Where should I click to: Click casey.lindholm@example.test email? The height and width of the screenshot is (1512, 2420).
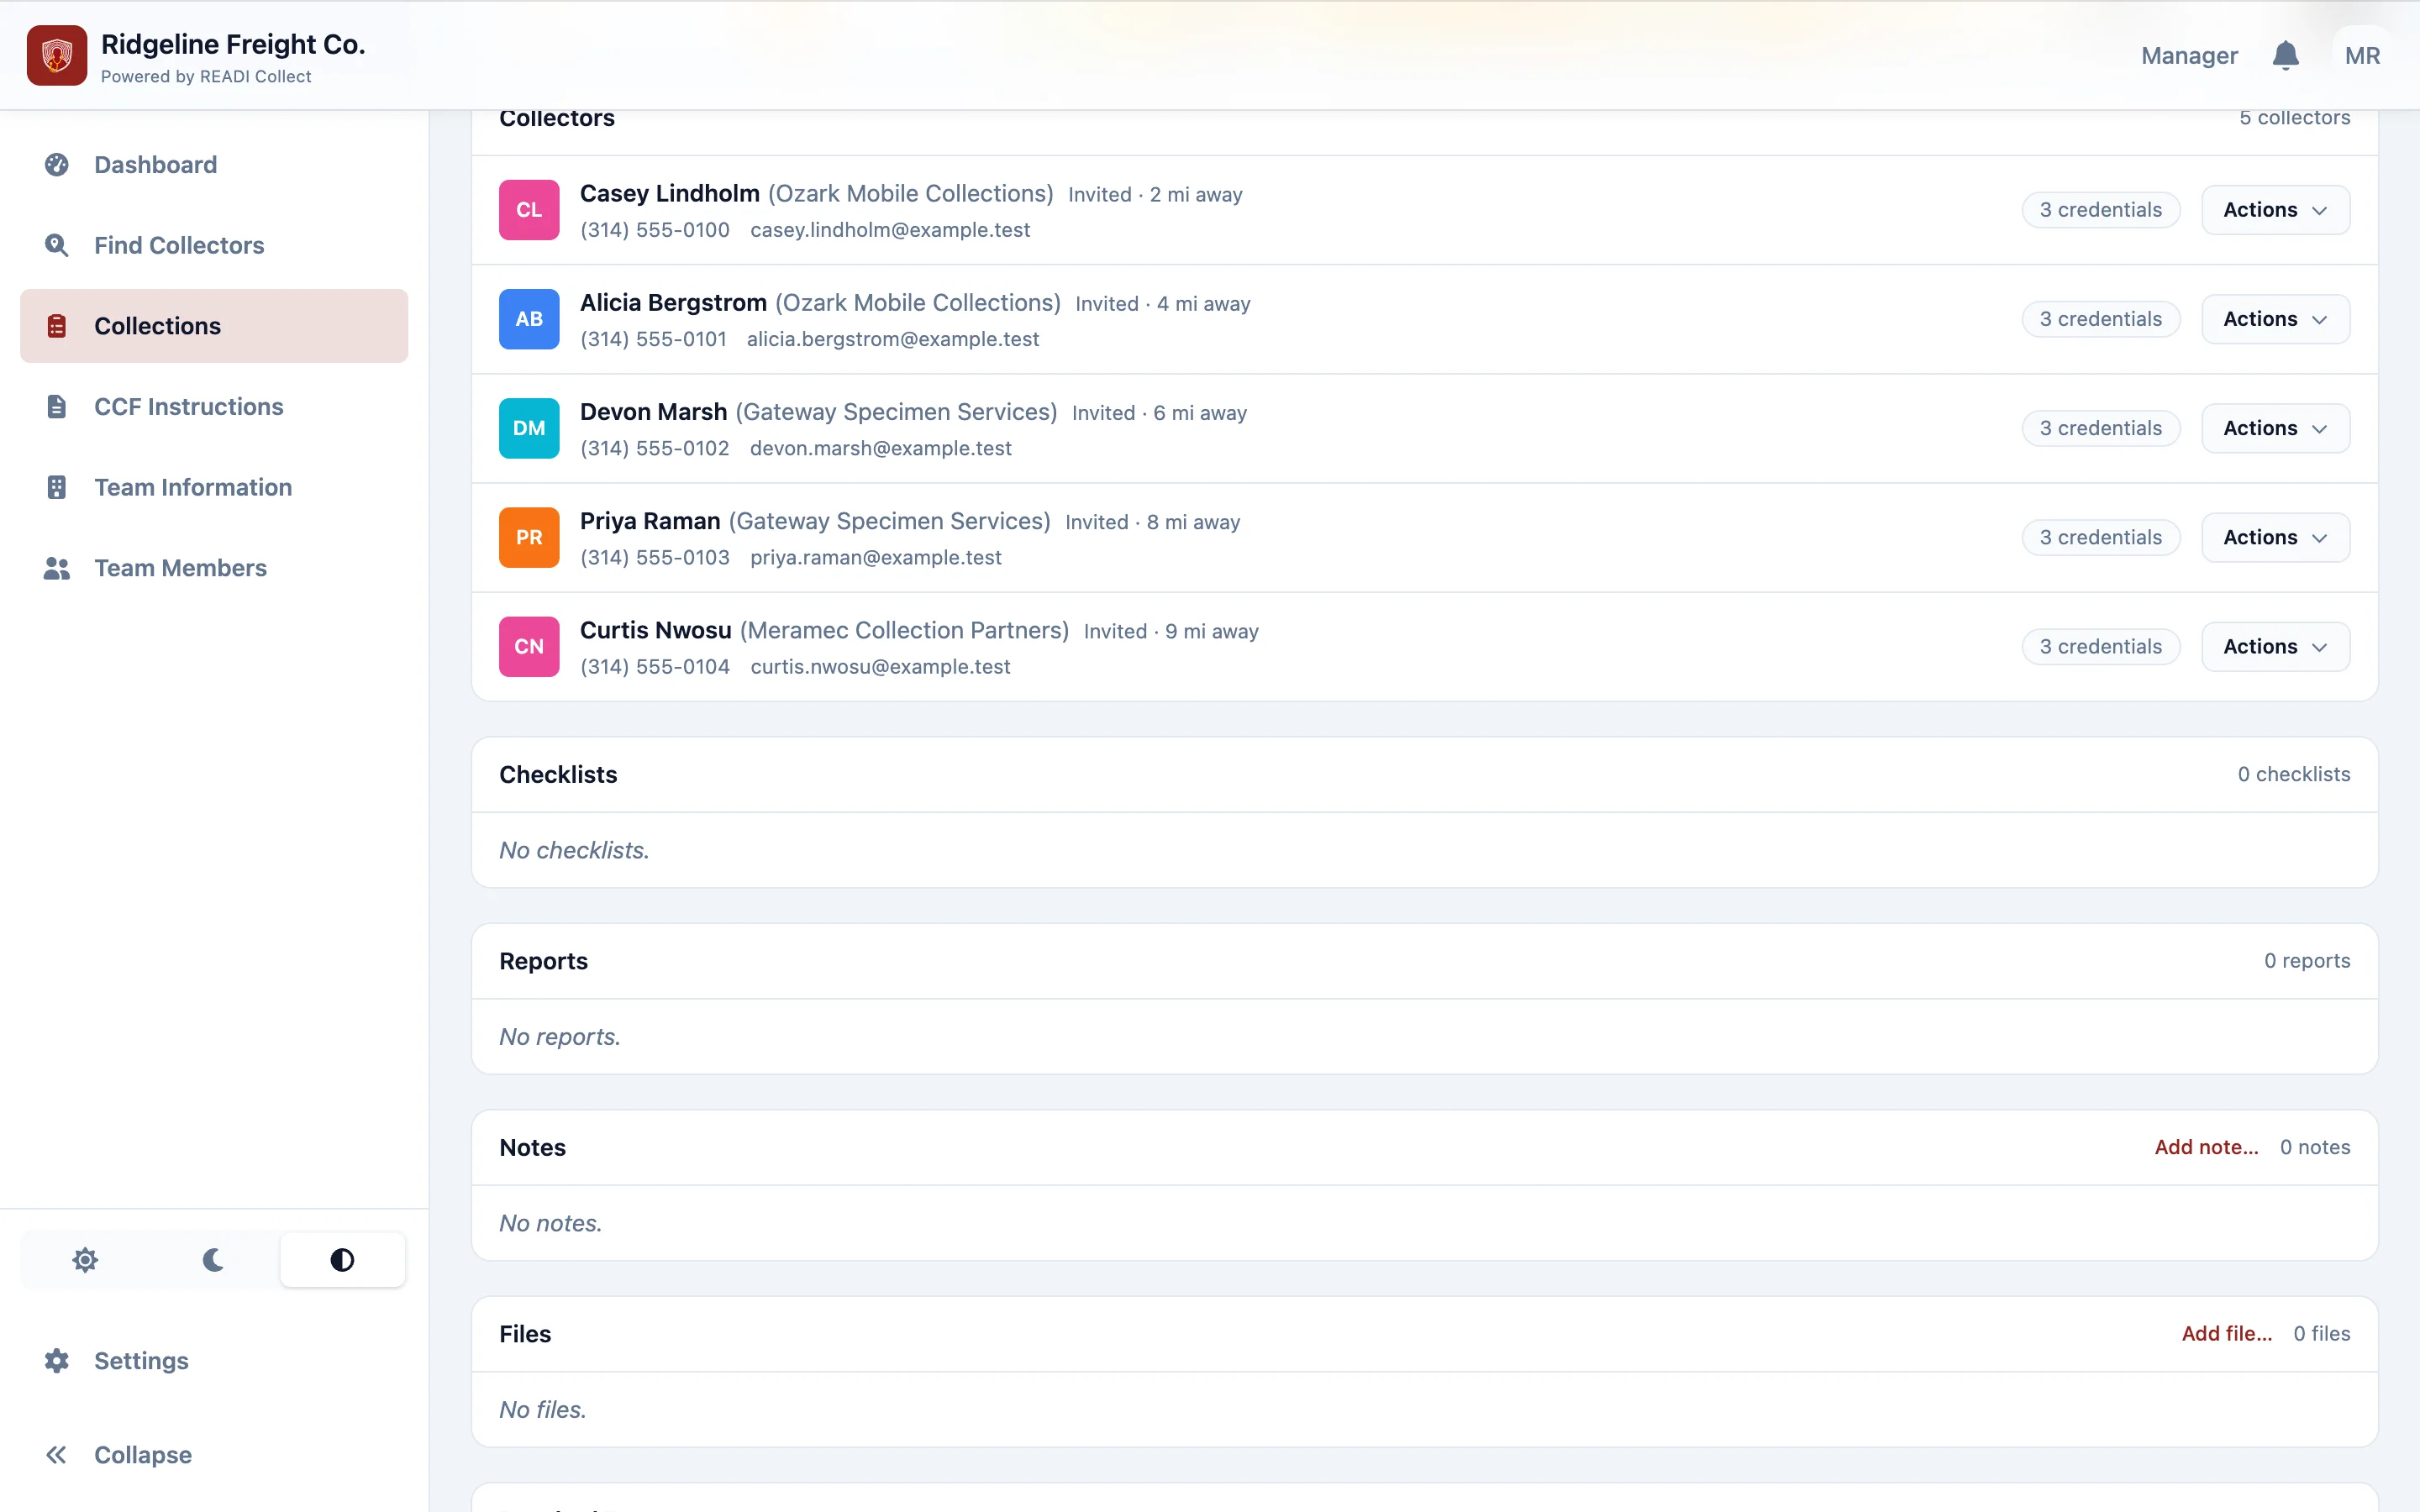click(x=890, y=230)
